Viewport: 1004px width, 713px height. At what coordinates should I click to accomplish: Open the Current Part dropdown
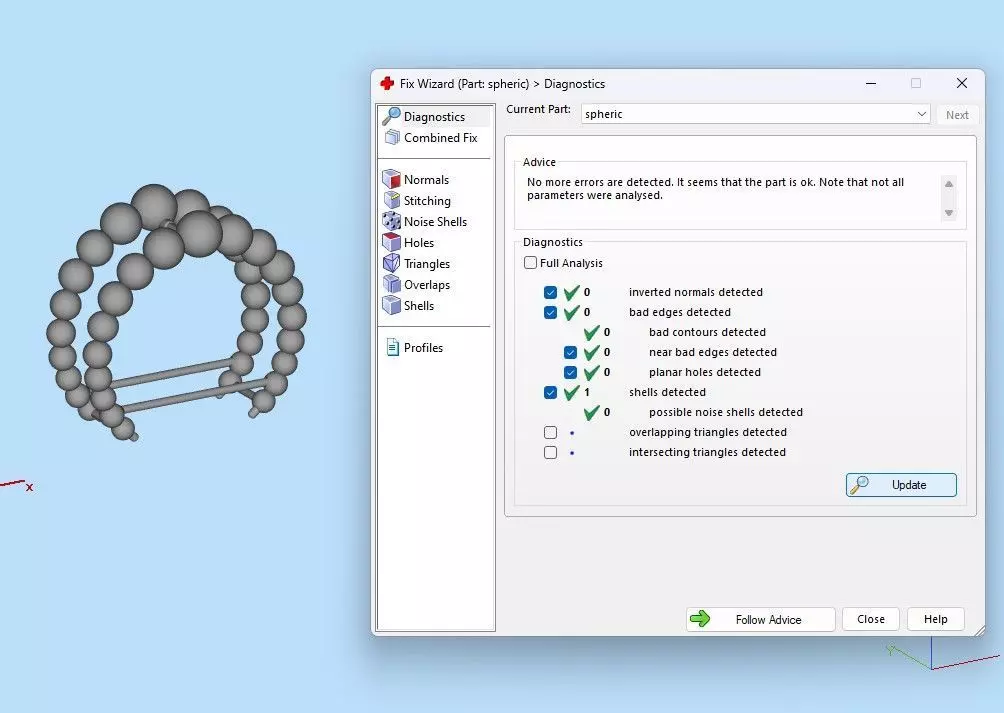coord(755,114)
